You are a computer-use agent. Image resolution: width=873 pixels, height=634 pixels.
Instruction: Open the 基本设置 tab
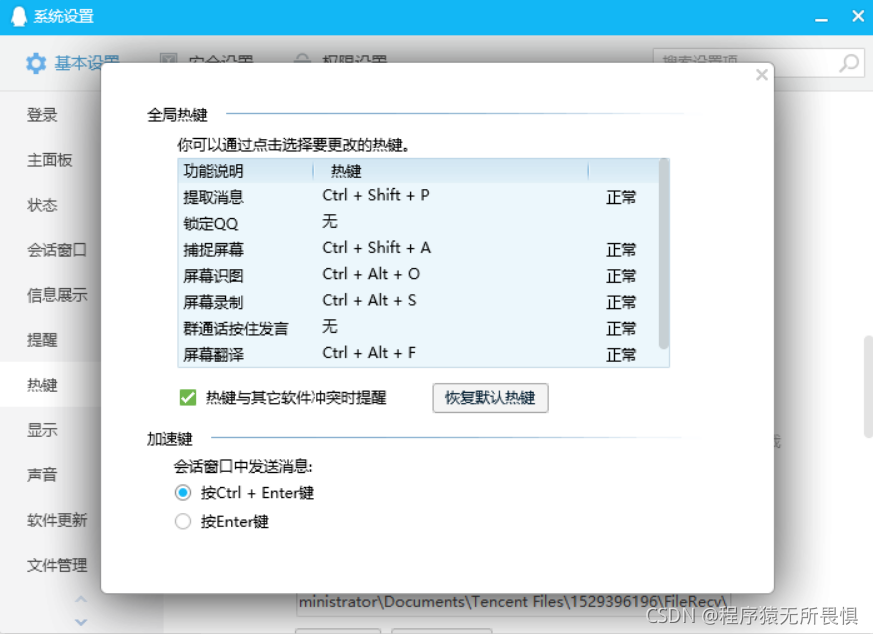tap(73, 63)
